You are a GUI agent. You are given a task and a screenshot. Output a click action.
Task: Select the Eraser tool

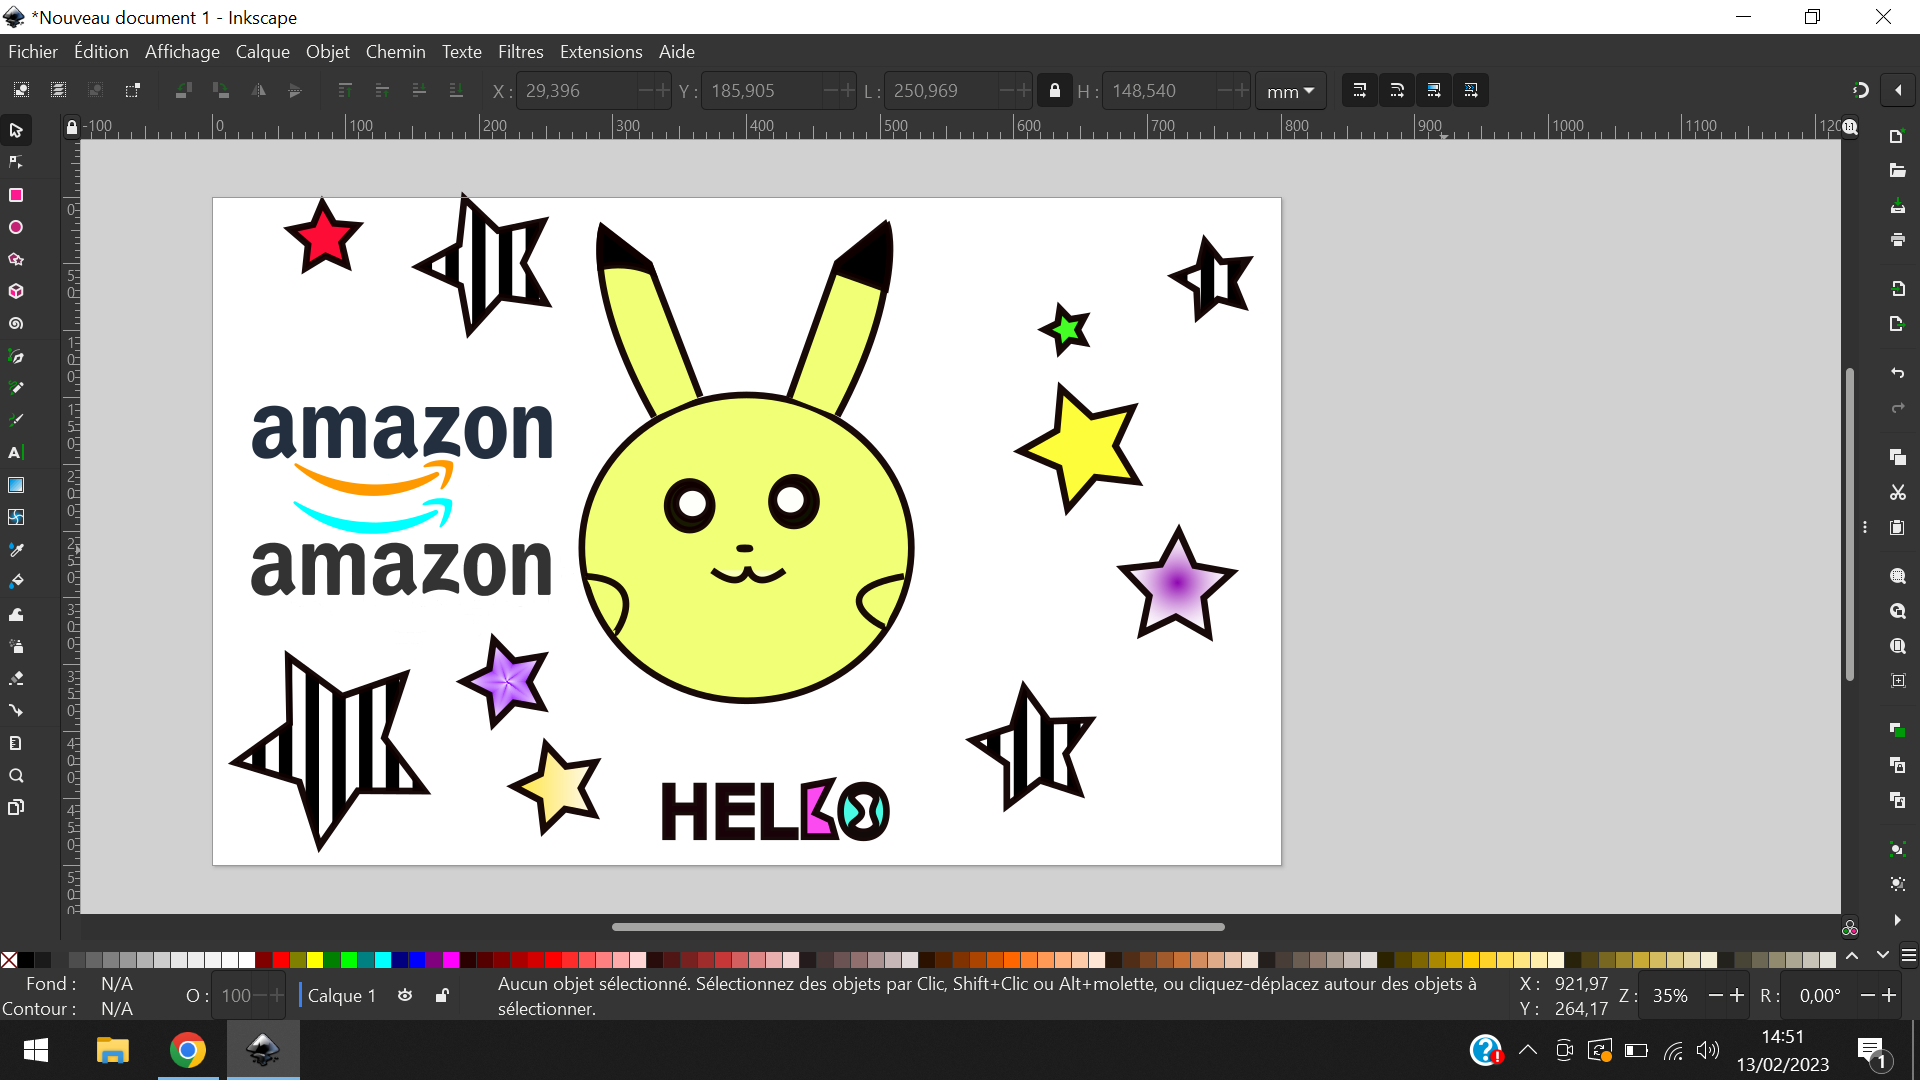[x=16, y=678]
